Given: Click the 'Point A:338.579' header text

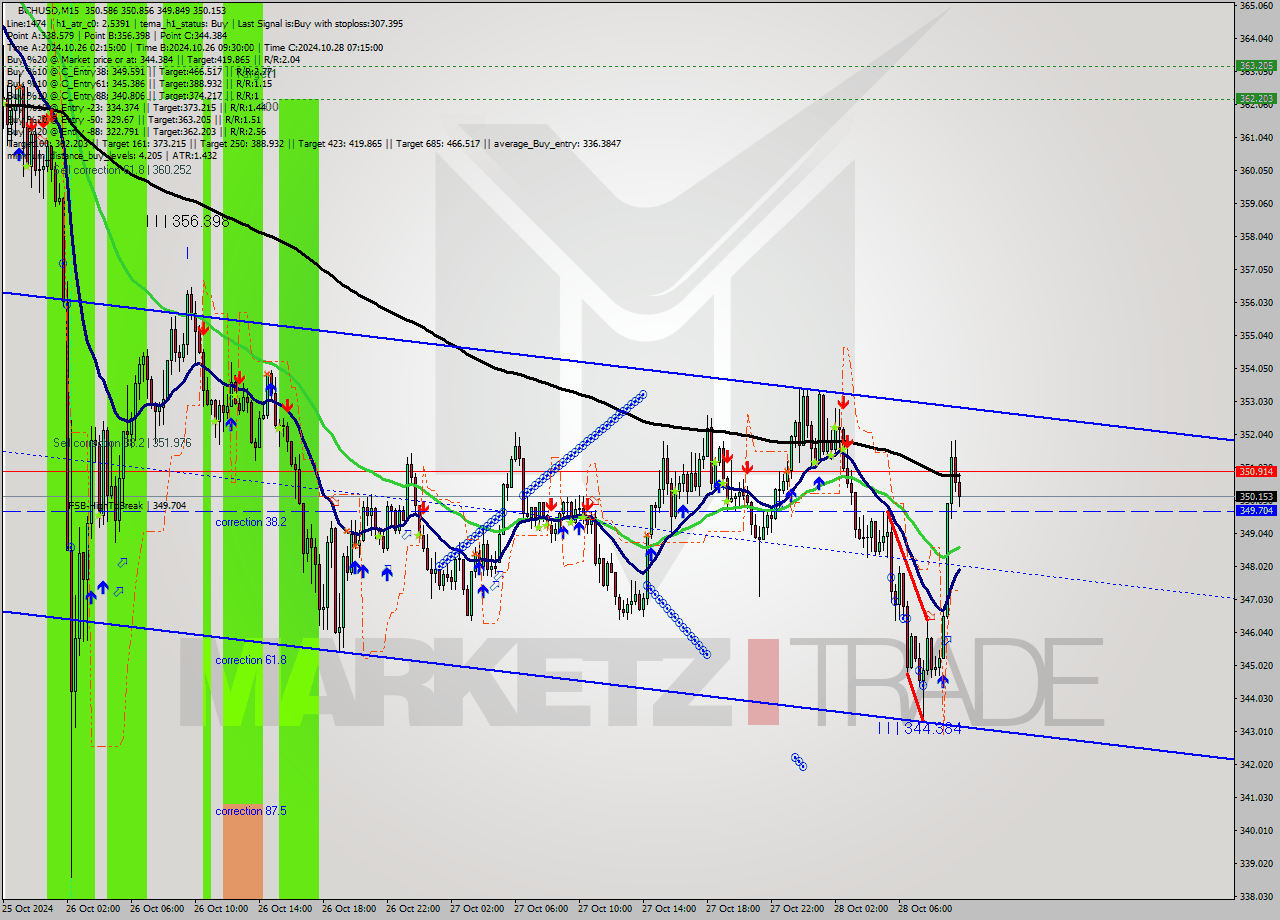Looking at the screenshot, I should pyautogui.click(x=40, y=35).
